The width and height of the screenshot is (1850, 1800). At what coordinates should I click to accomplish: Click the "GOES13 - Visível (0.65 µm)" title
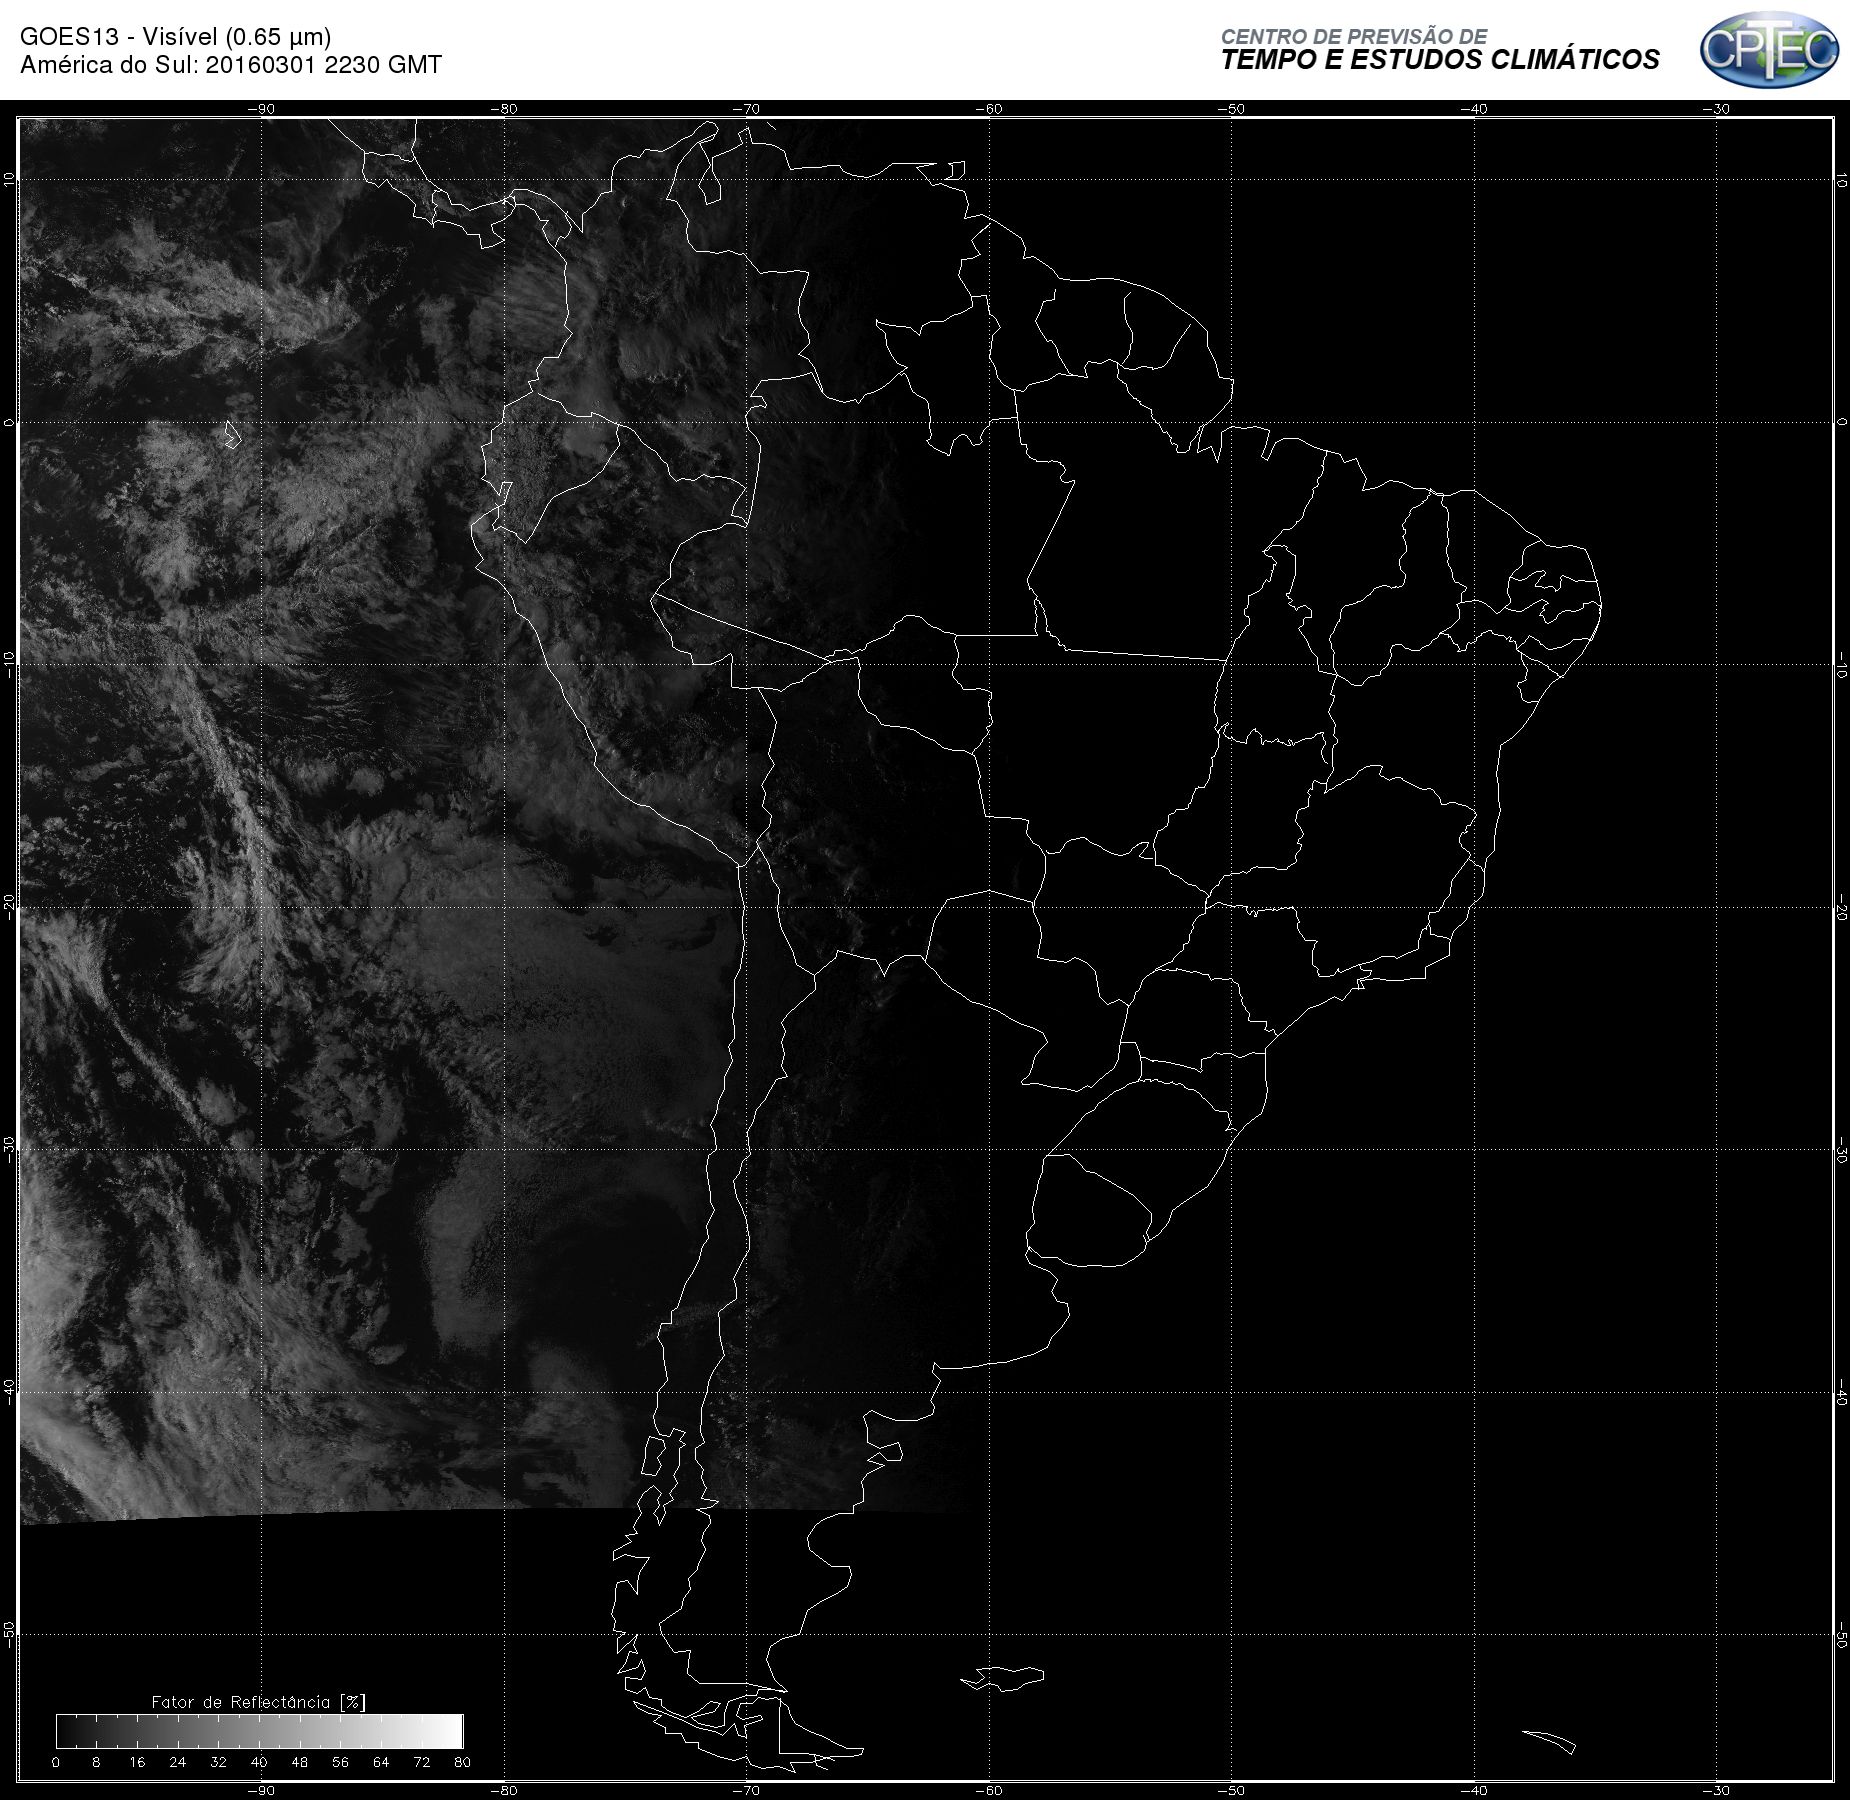click(176, 37)
